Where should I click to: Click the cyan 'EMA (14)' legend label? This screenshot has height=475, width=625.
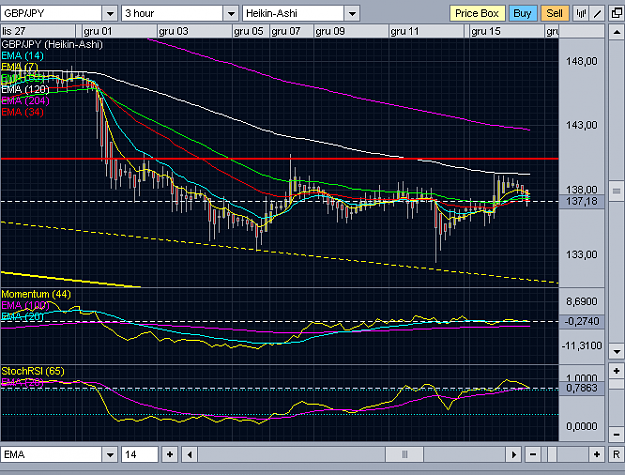(22, 56)
